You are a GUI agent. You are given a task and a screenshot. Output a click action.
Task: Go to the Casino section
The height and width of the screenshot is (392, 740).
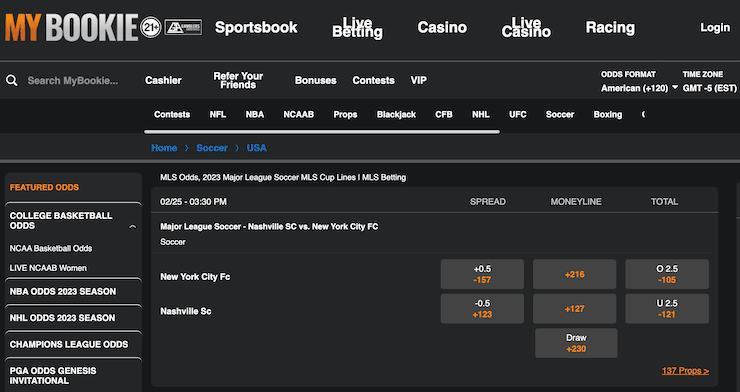[442, 27]
